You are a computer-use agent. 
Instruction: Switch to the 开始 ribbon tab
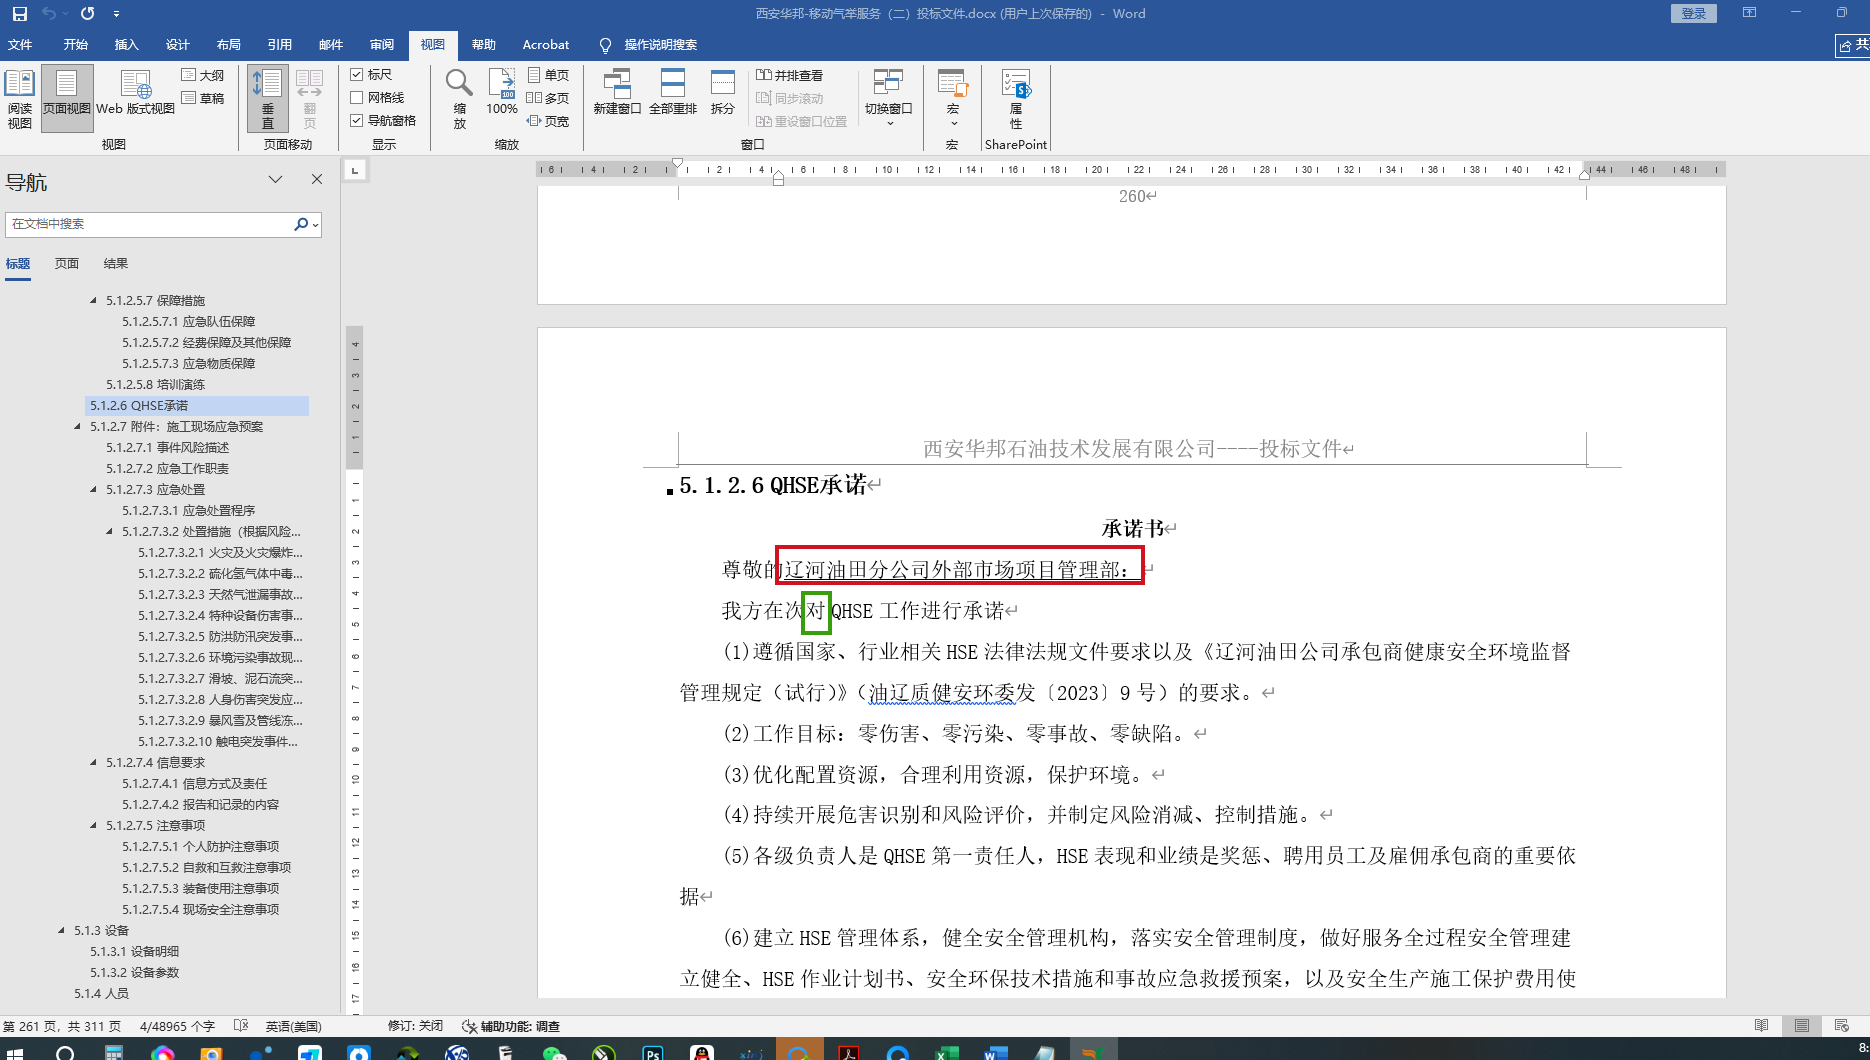[75, 45]
